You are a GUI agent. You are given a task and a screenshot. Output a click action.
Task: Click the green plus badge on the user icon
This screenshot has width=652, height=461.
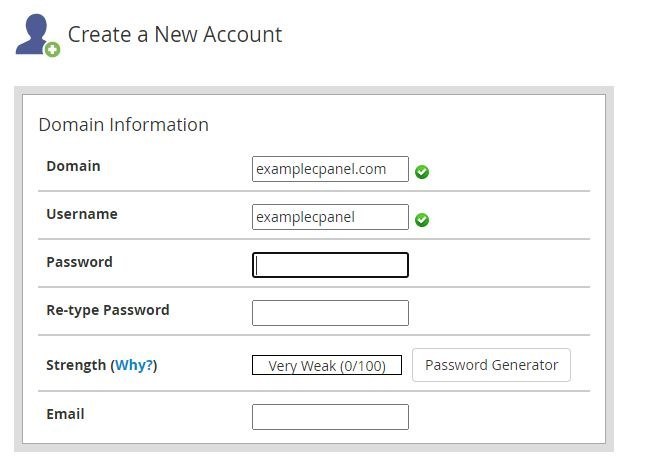pos(52,49)
